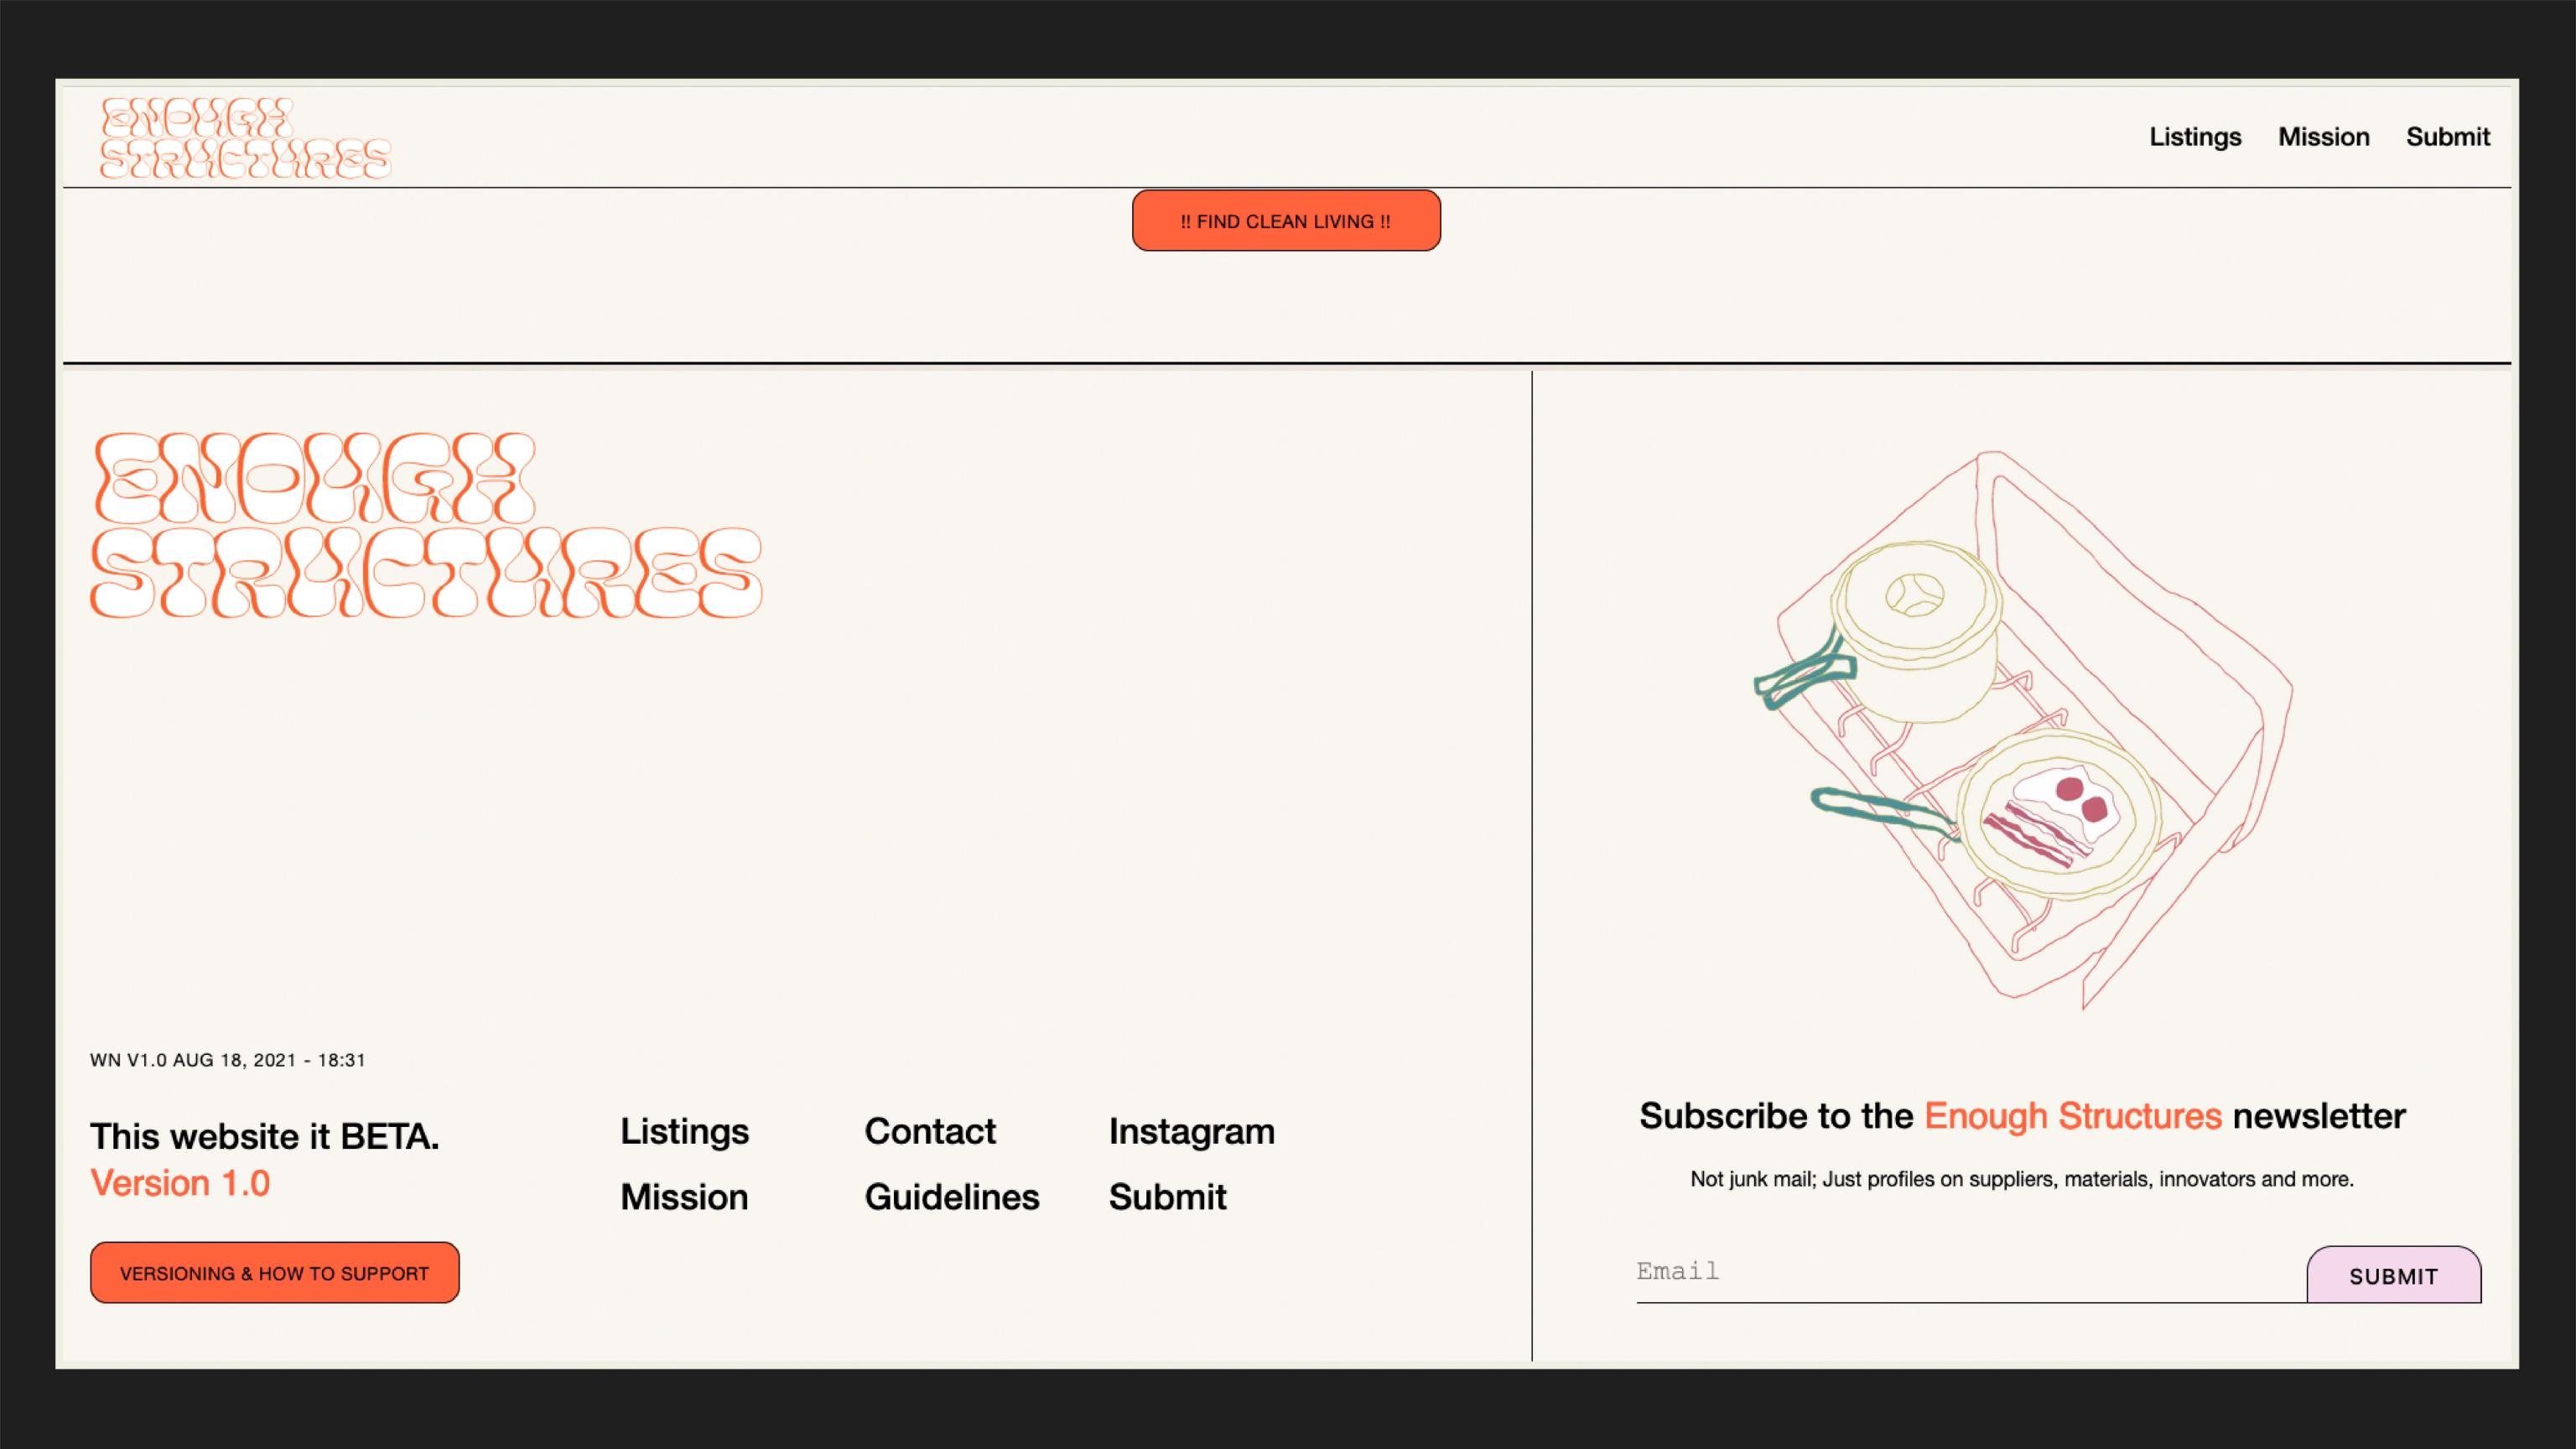Follow the footer Mission link
Screen dimensions: 2576x1449
684,1197
